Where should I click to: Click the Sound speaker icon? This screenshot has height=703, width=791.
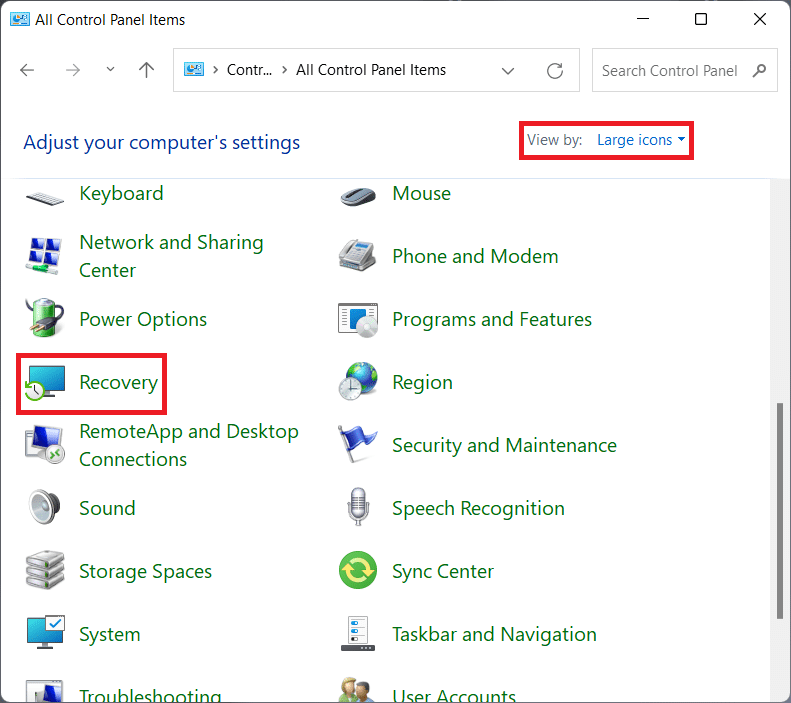click(45, 509)
